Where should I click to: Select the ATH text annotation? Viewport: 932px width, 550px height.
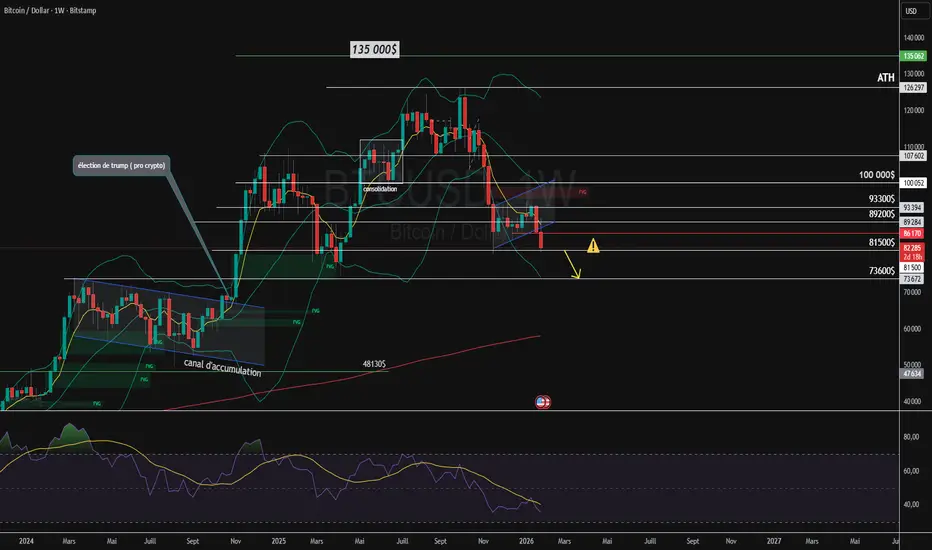(x=886, y=78)
